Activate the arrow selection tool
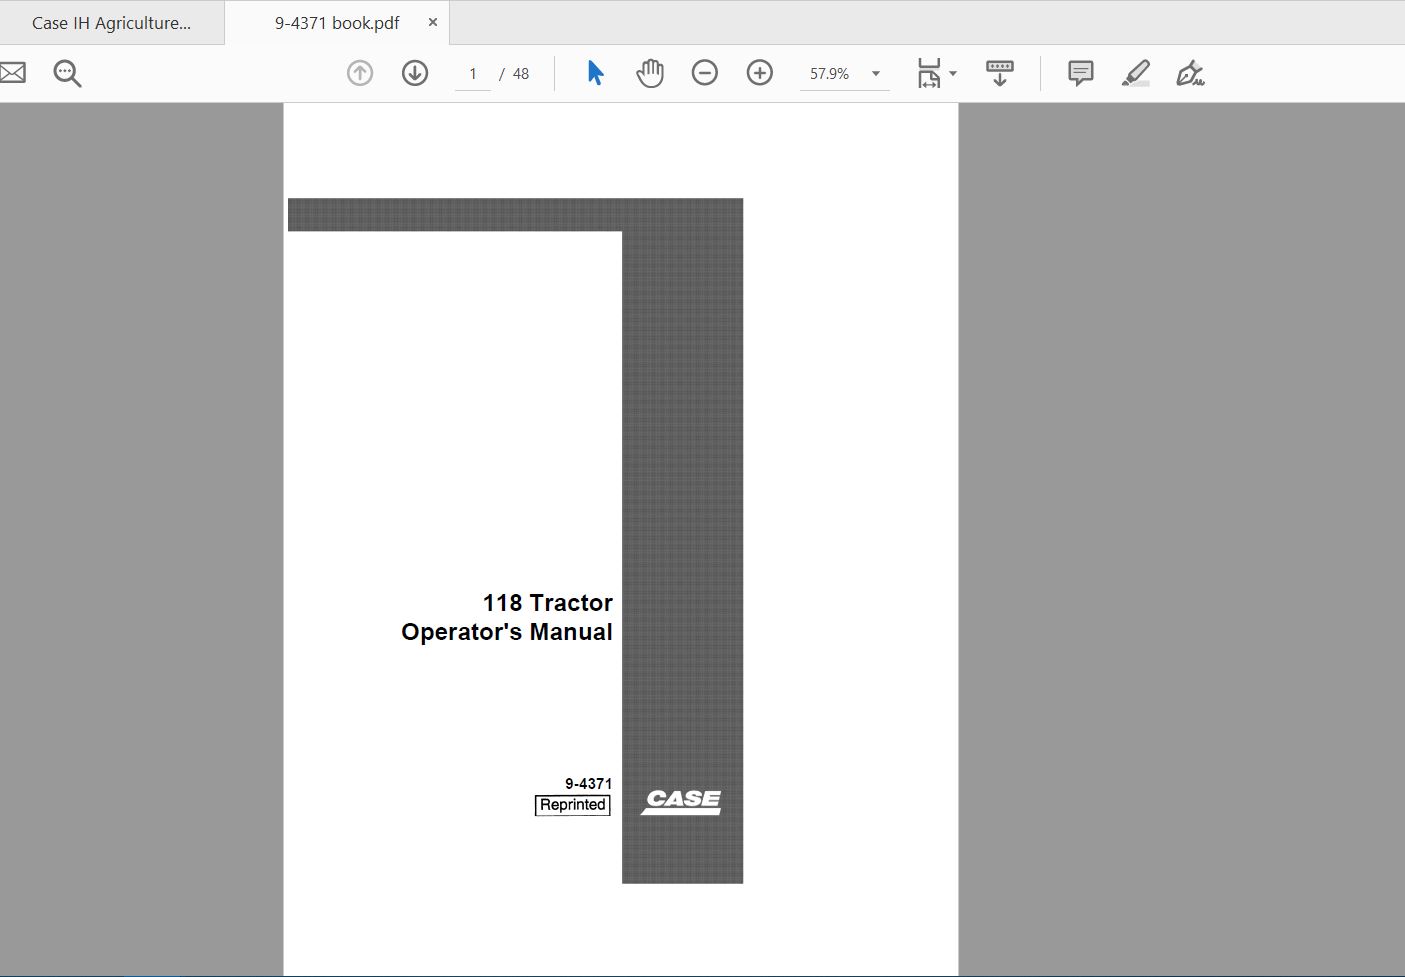This screenshot has width=1405, height=977. (595, 73)
